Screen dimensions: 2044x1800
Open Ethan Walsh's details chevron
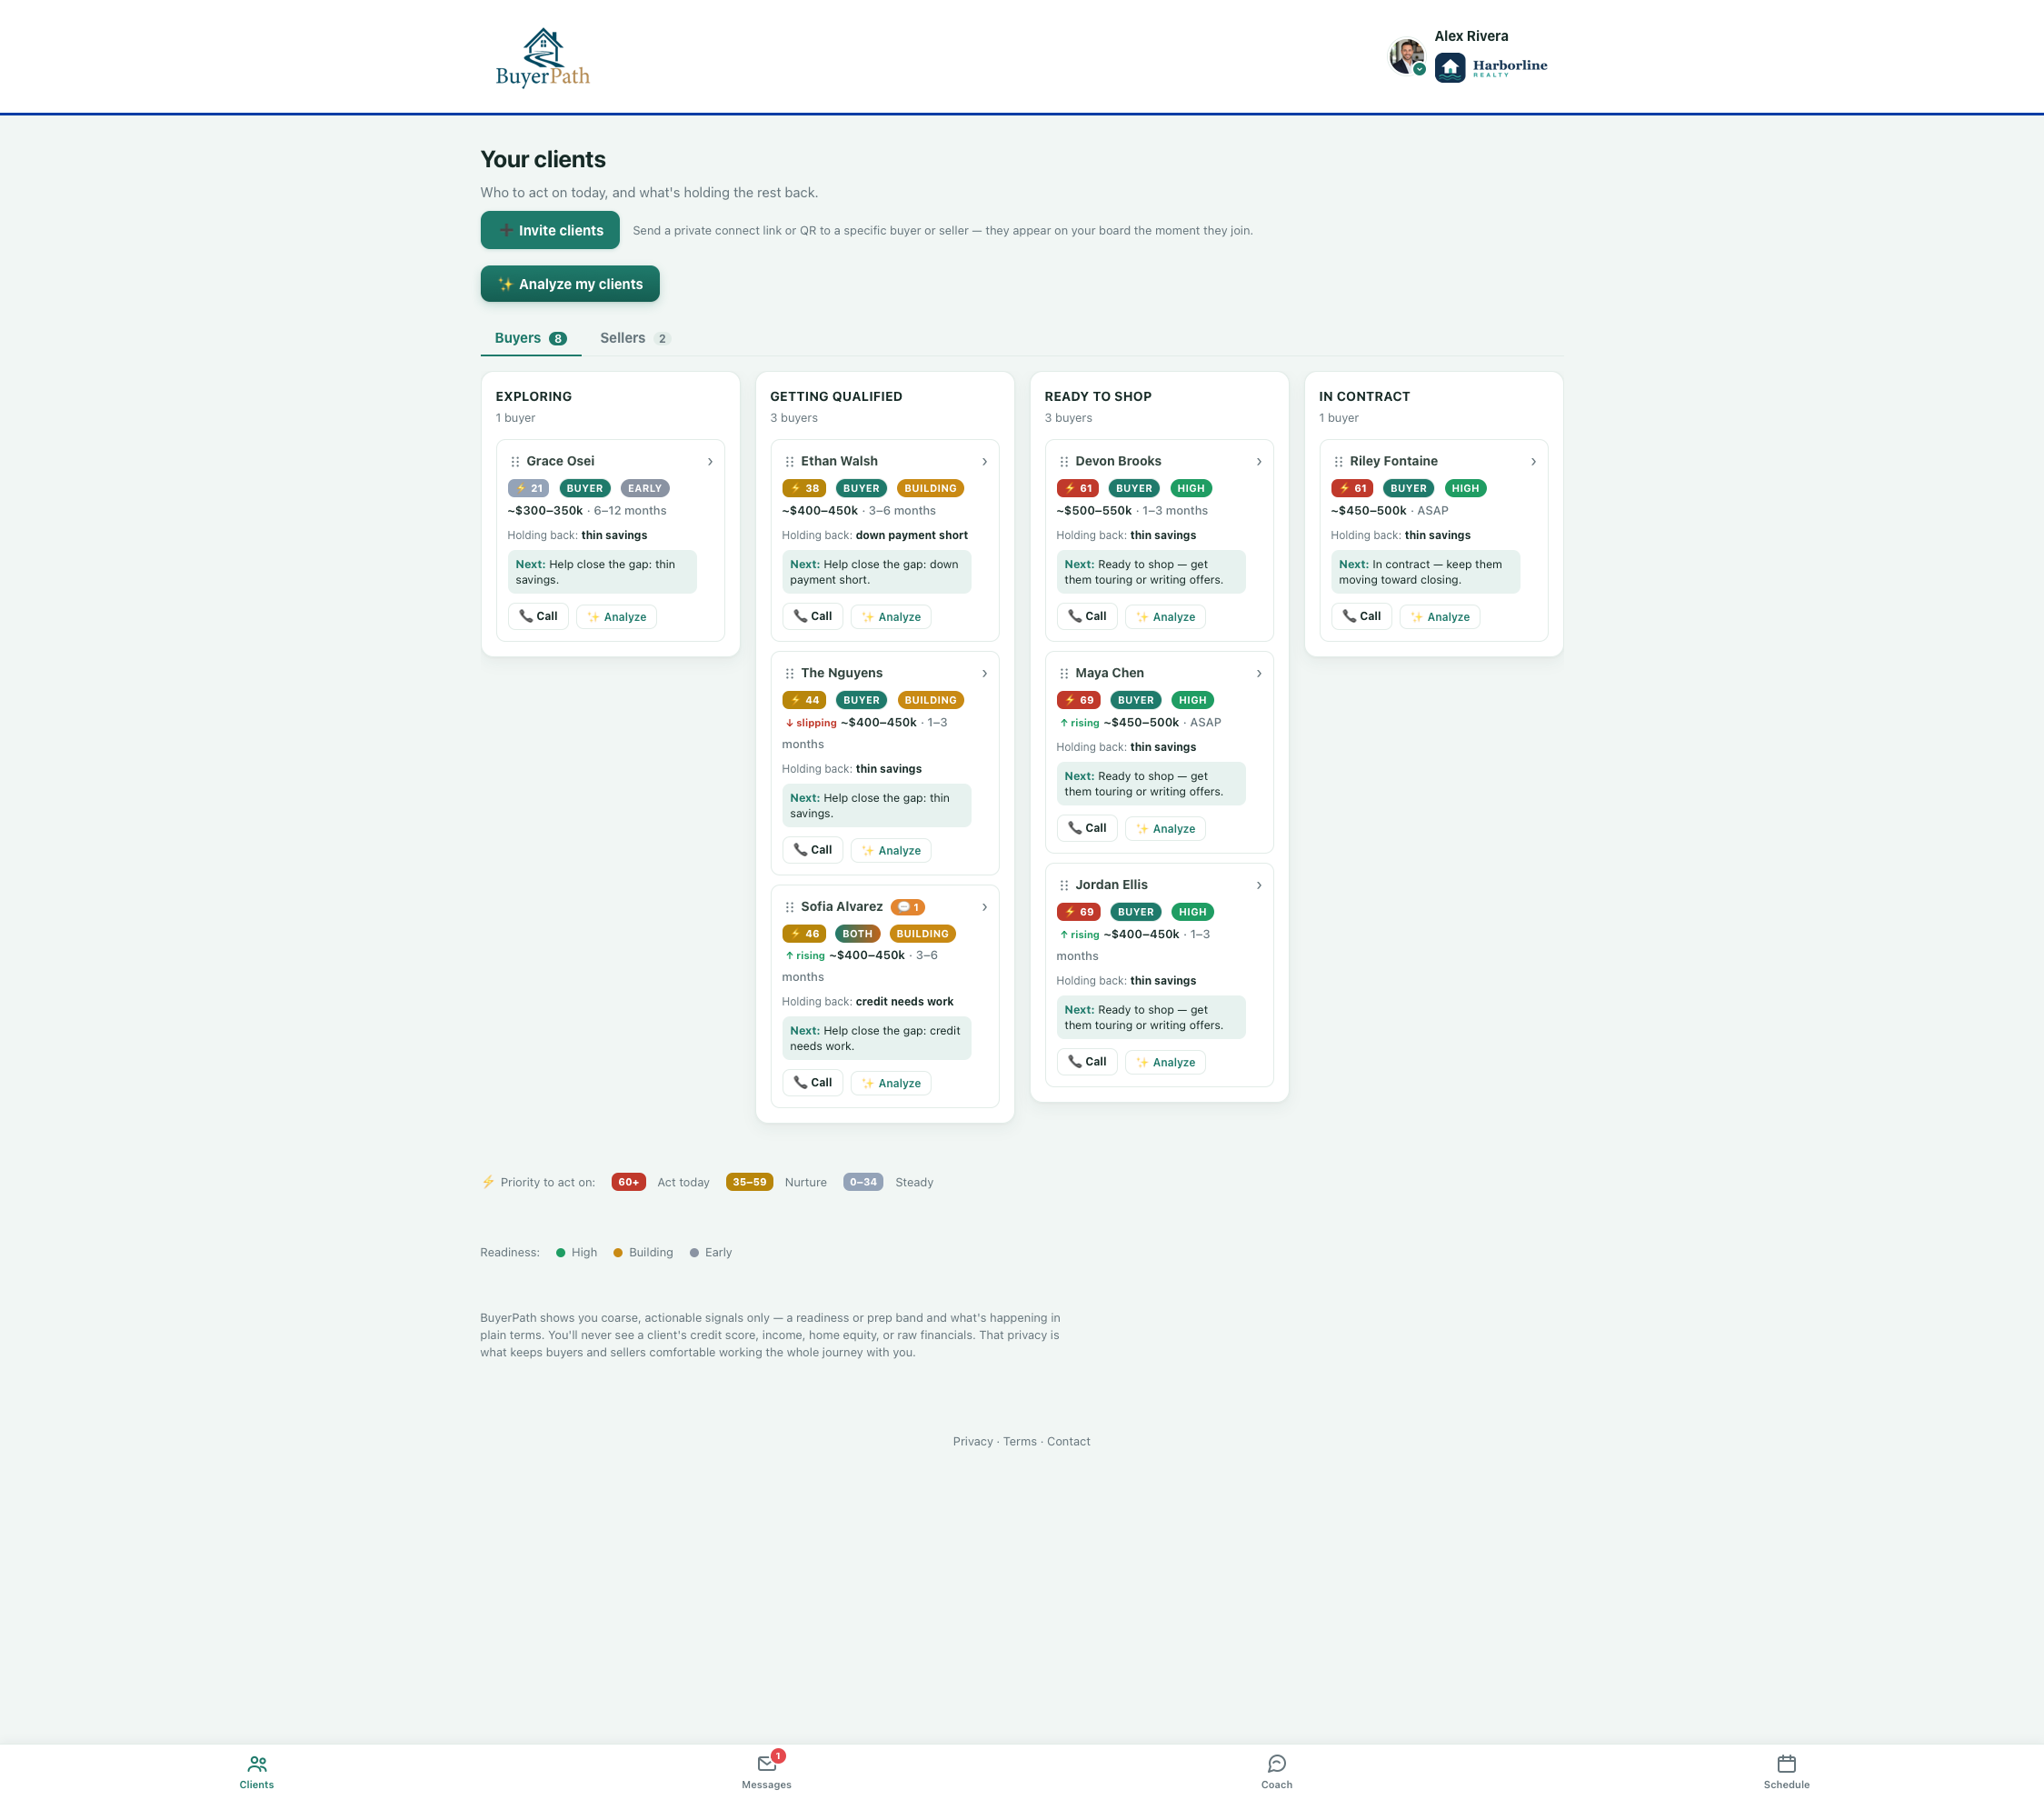click(984, 462)
